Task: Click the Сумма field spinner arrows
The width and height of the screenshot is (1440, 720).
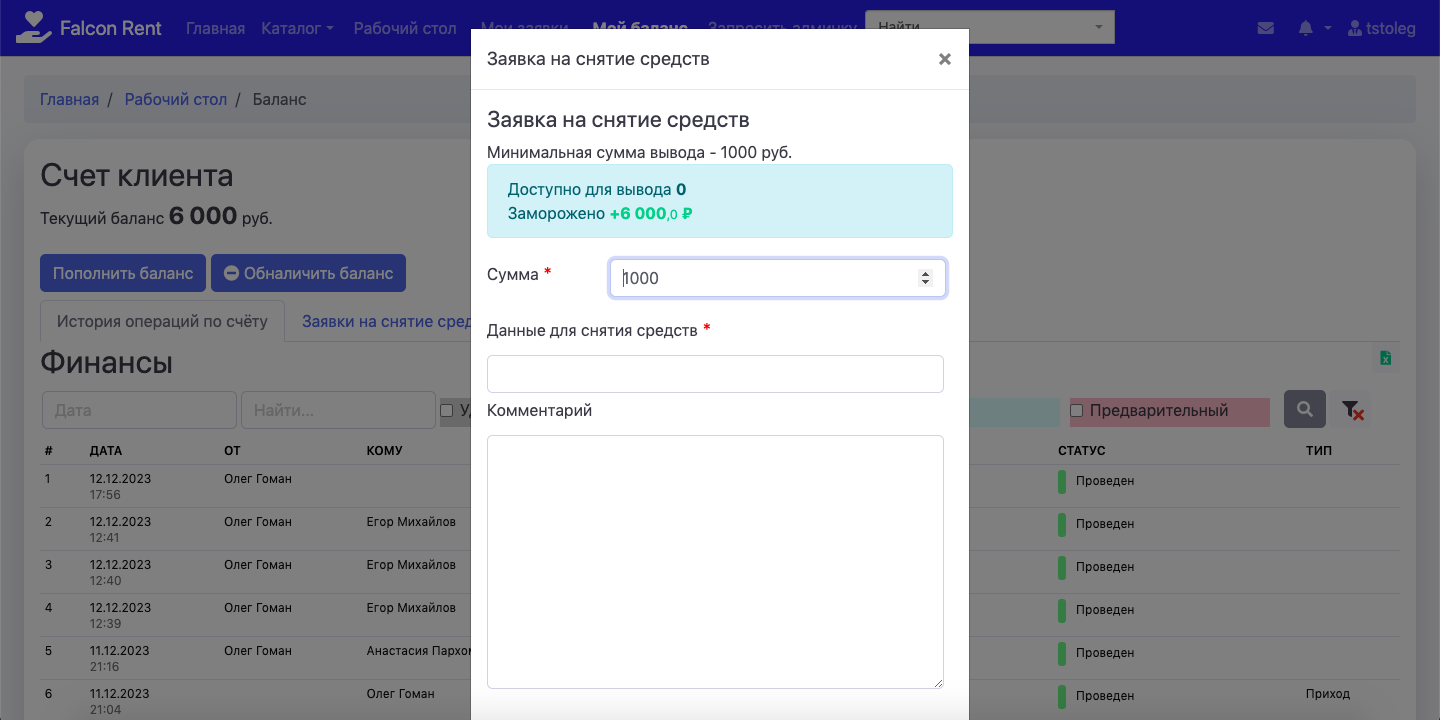Action: tap(925, 278)
